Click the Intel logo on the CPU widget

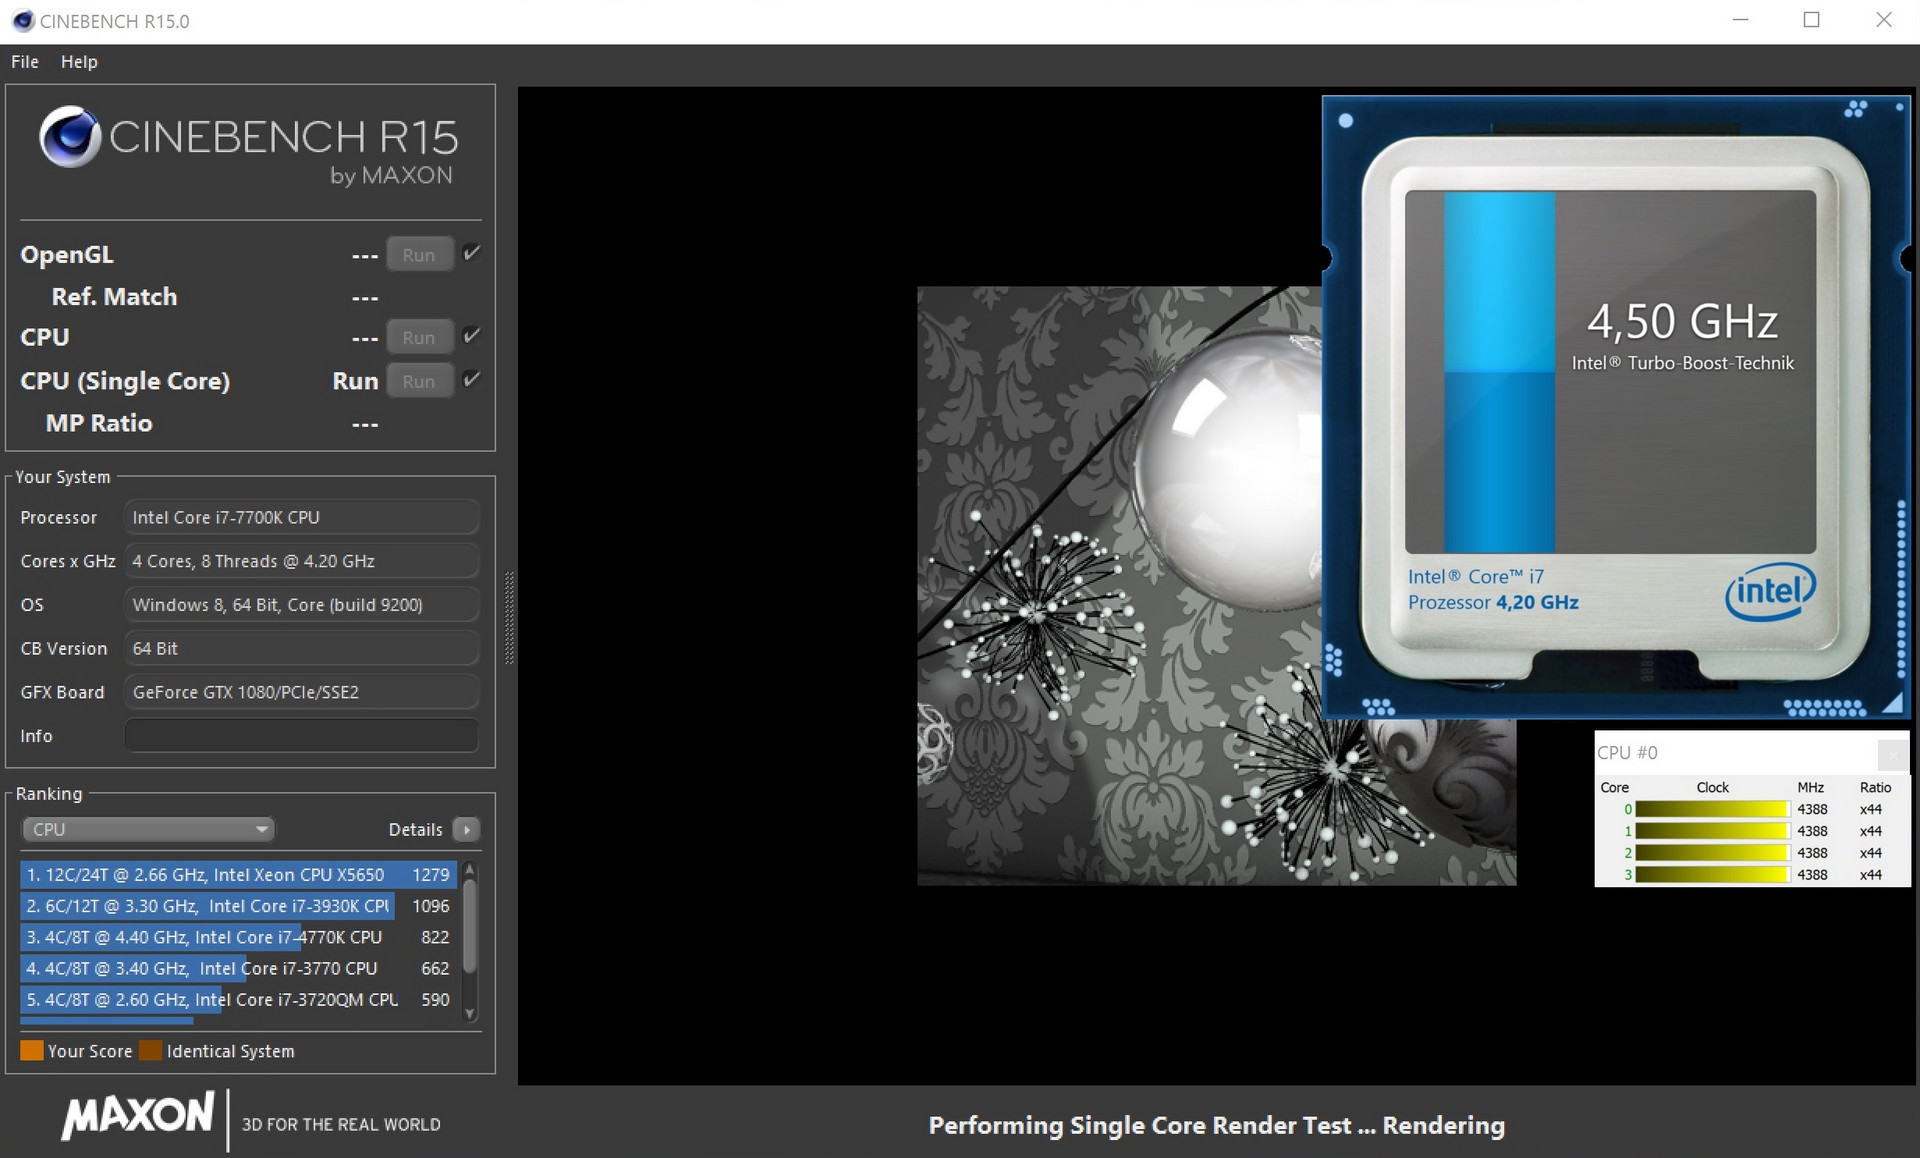point(1770,592)
